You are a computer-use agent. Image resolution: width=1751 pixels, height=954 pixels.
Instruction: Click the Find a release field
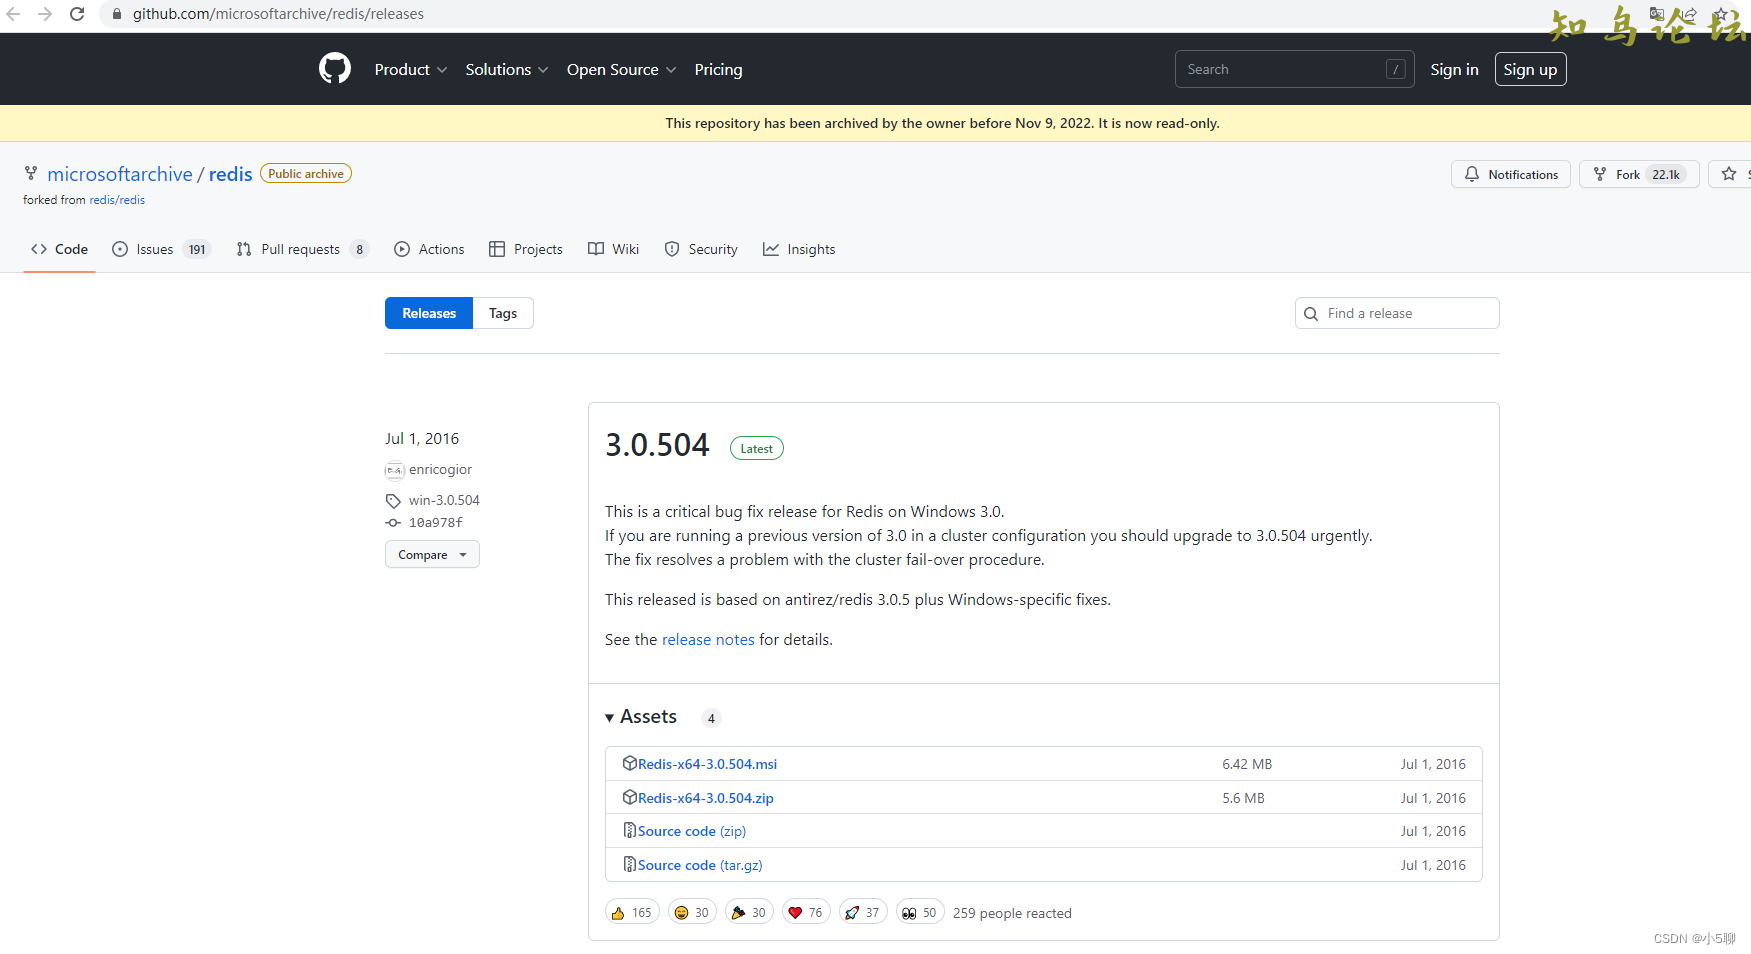pos(1396,313)
